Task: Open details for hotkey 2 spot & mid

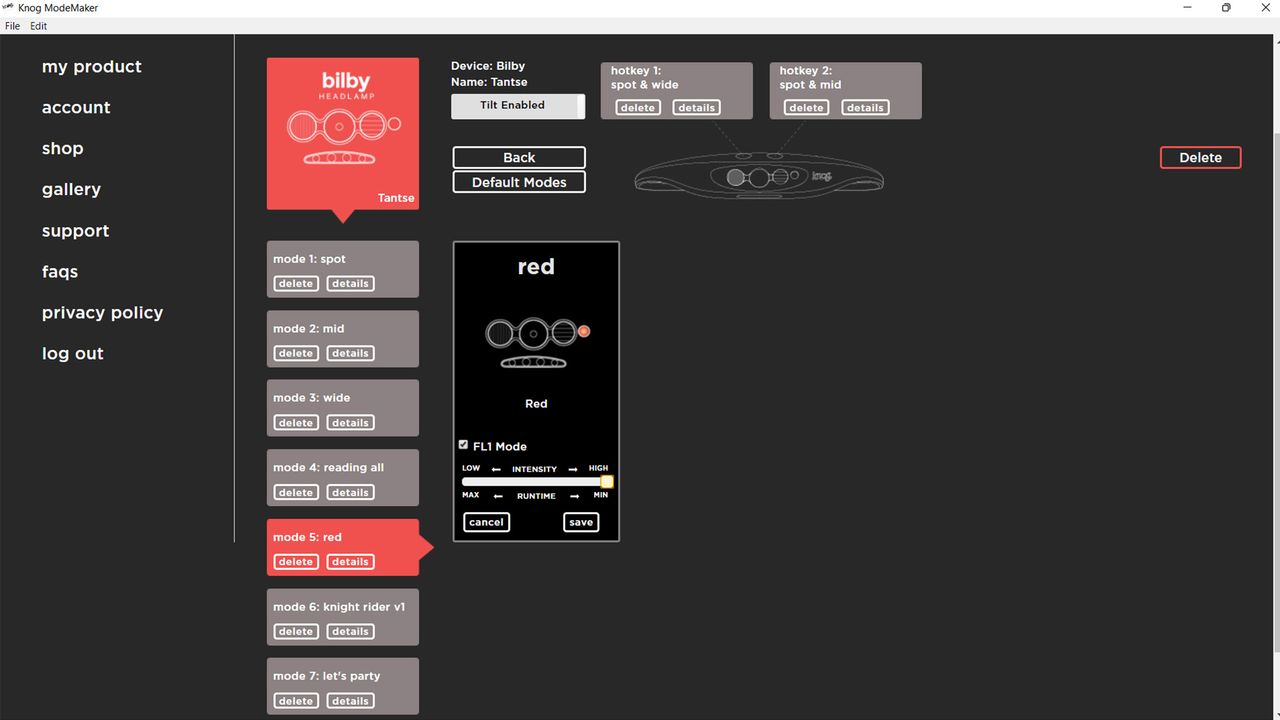Action: click(x=865, y=108)
